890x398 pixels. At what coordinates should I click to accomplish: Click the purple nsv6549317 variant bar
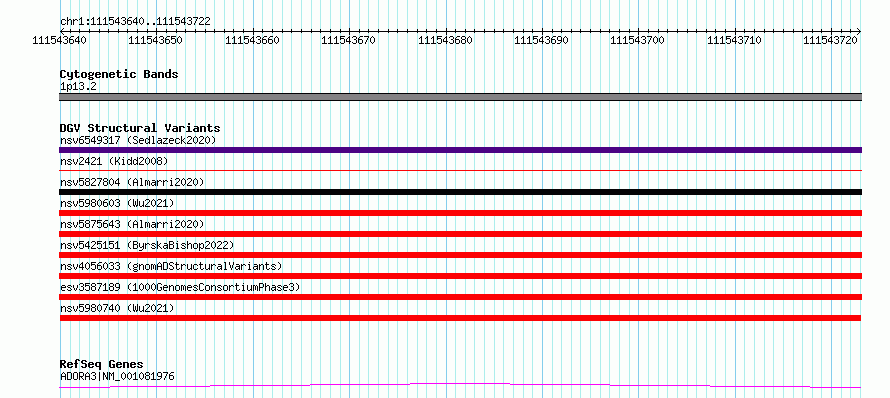pos(460,150)
